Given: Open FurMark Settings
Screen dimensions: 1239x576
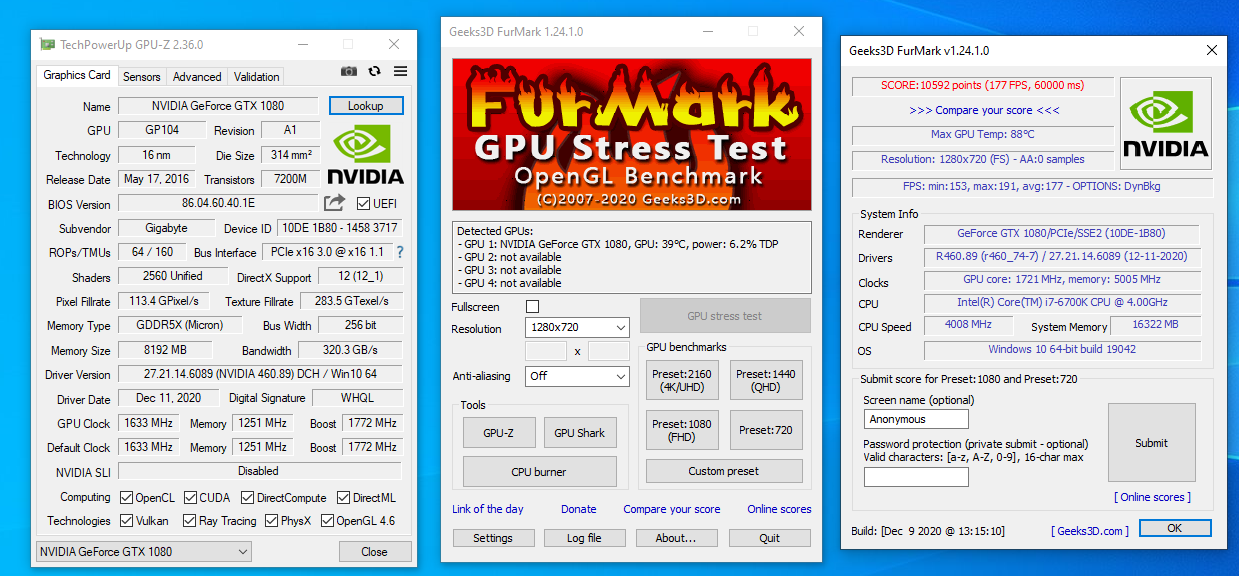Looking at the screenshot, I should click(493, 538).
